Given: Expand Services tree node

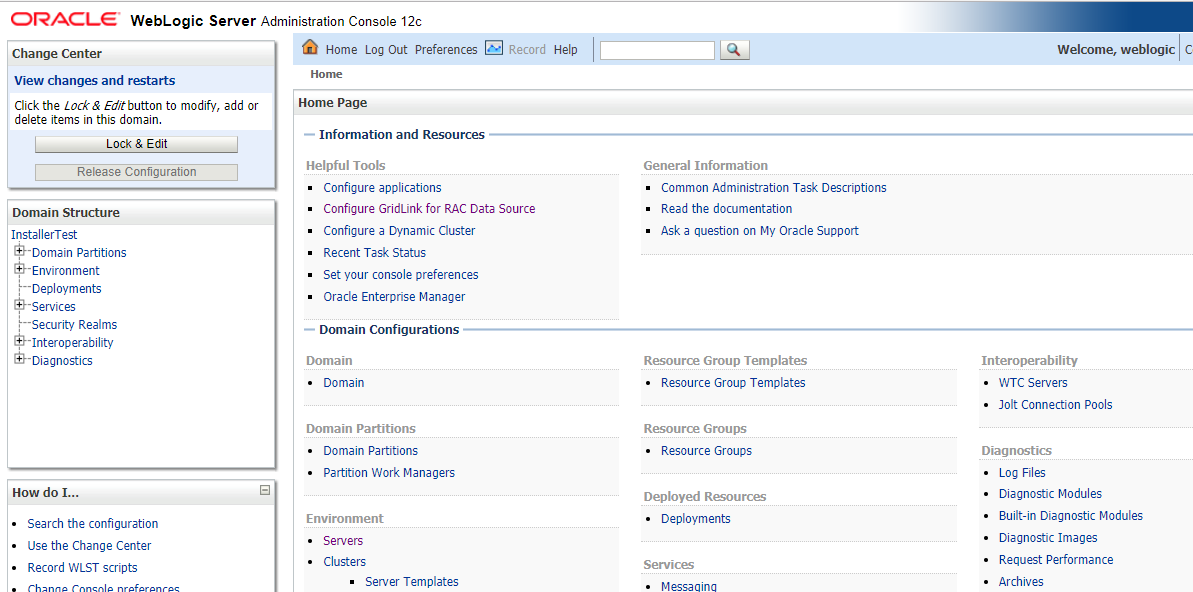Looking at the screenshot, I should (x=19, y=306).
